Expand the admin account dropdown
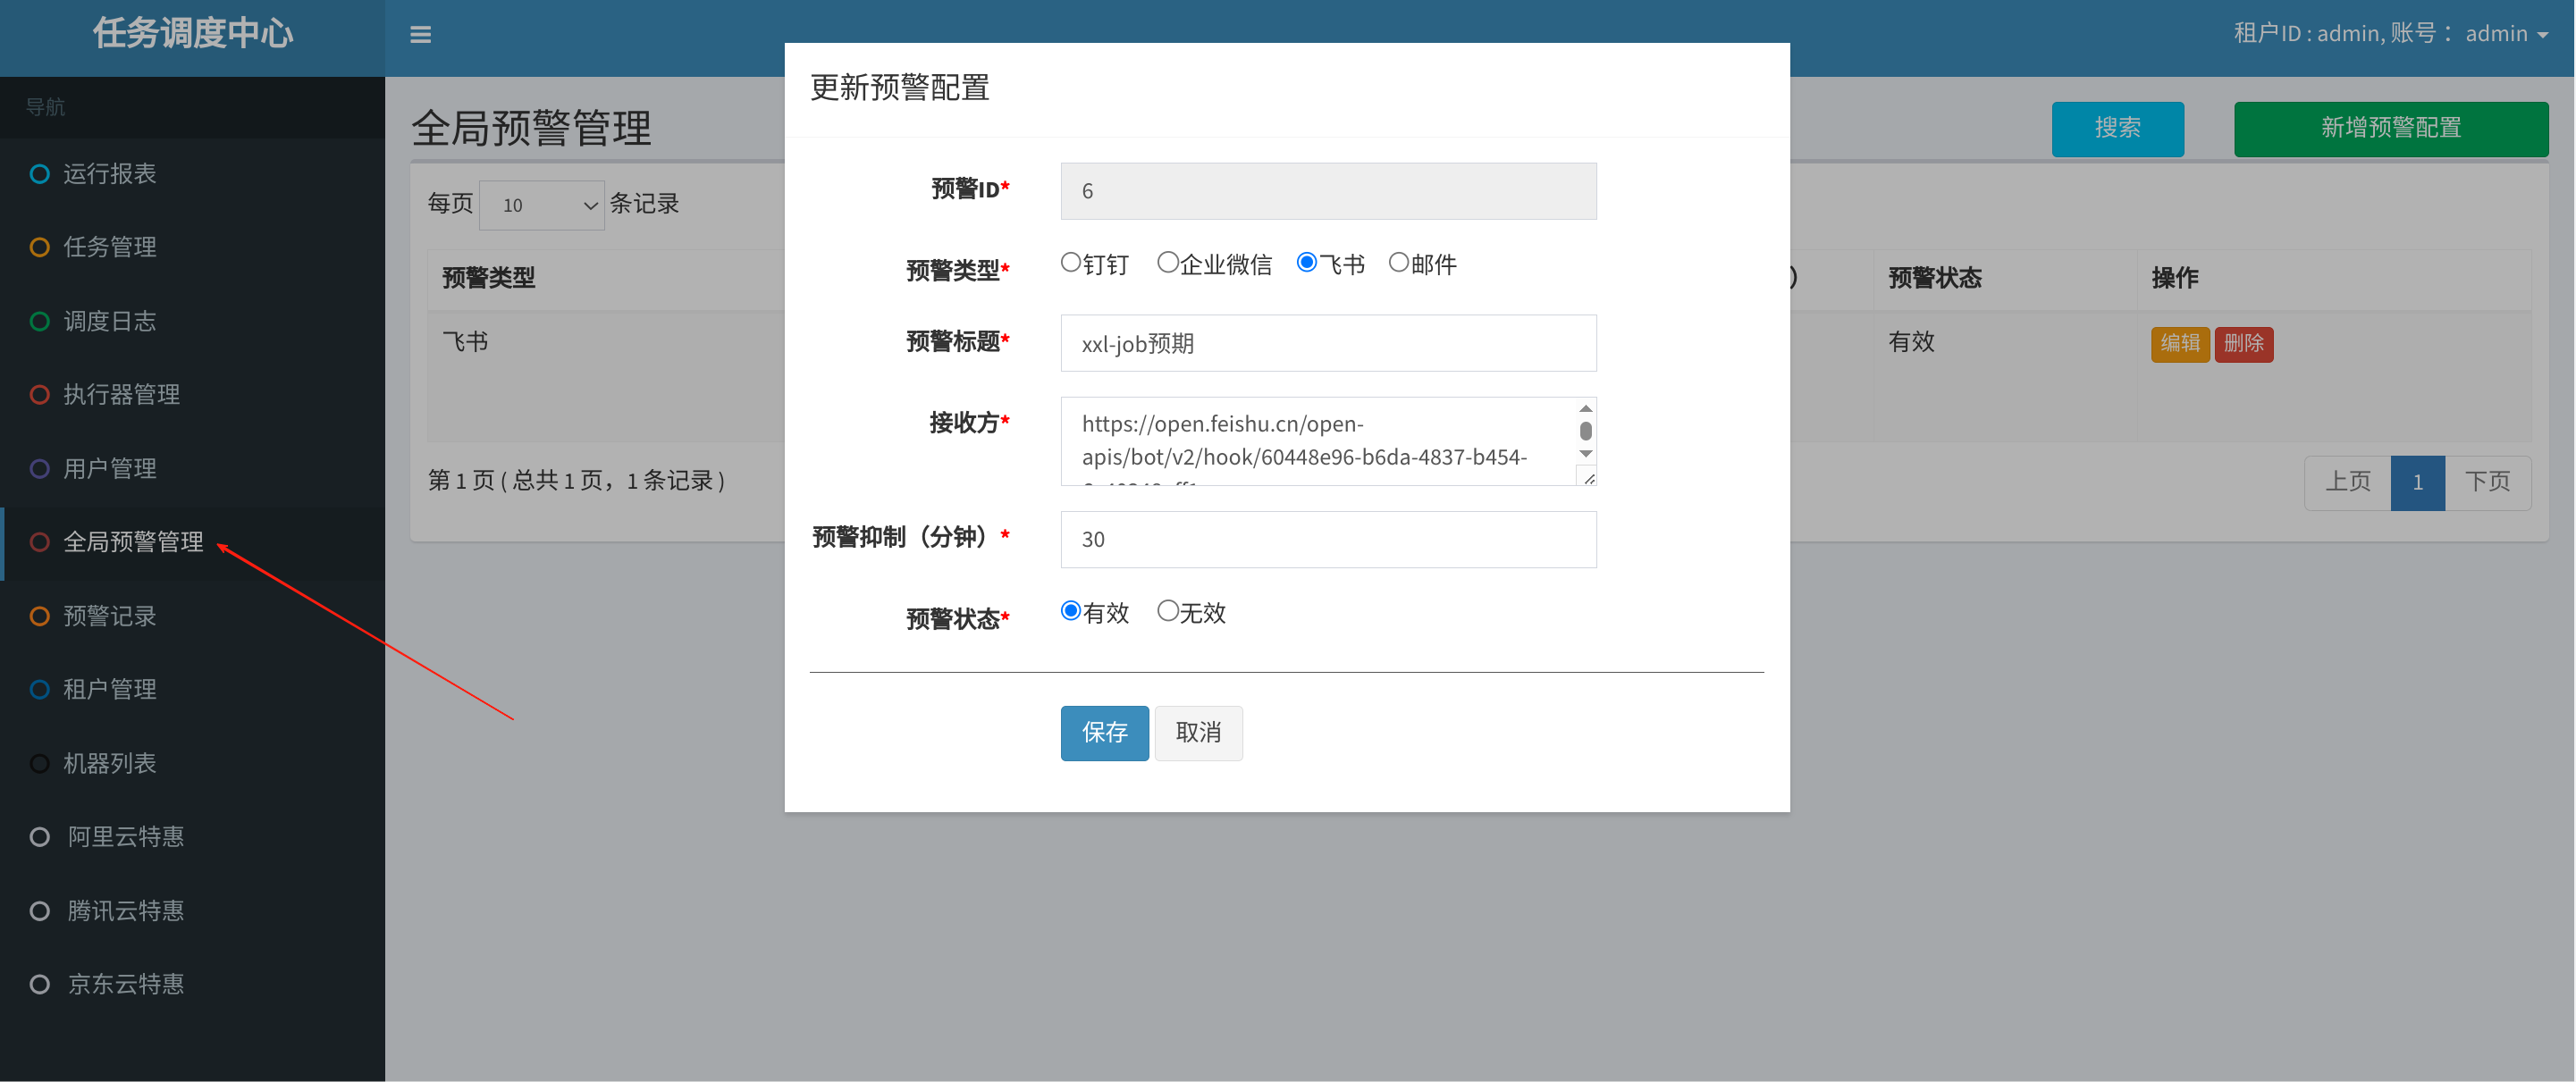 click(2505, 34)
